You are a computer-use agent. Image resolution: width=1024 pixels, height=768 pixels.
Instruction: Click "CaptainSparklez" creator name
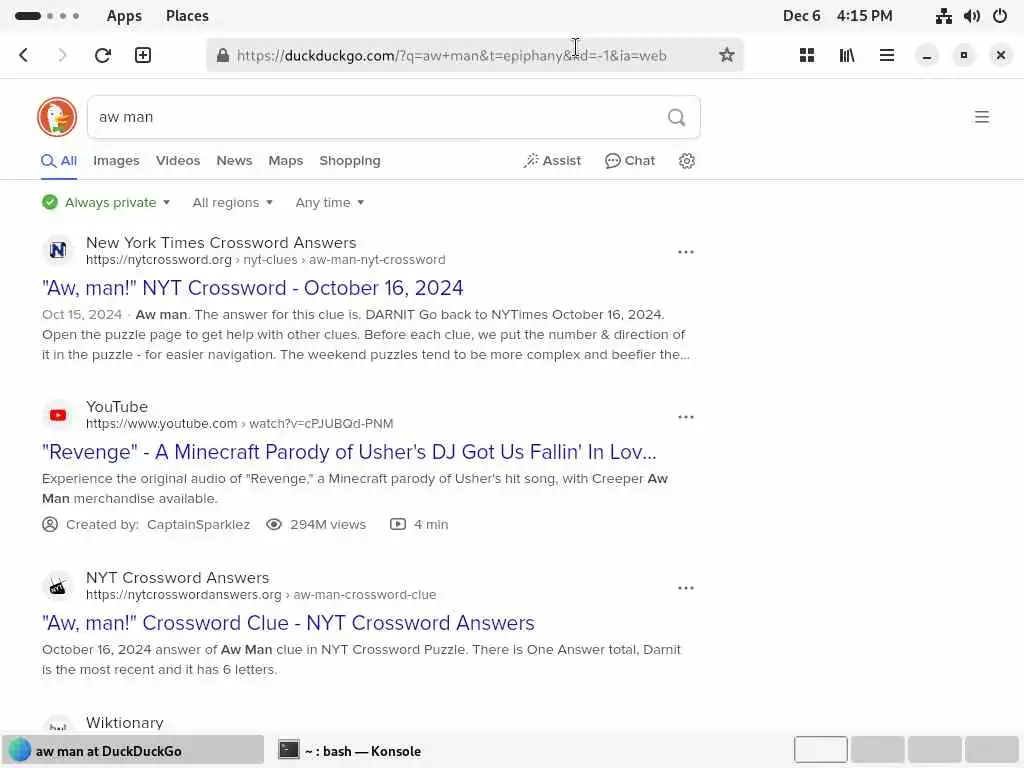(199, 524)
